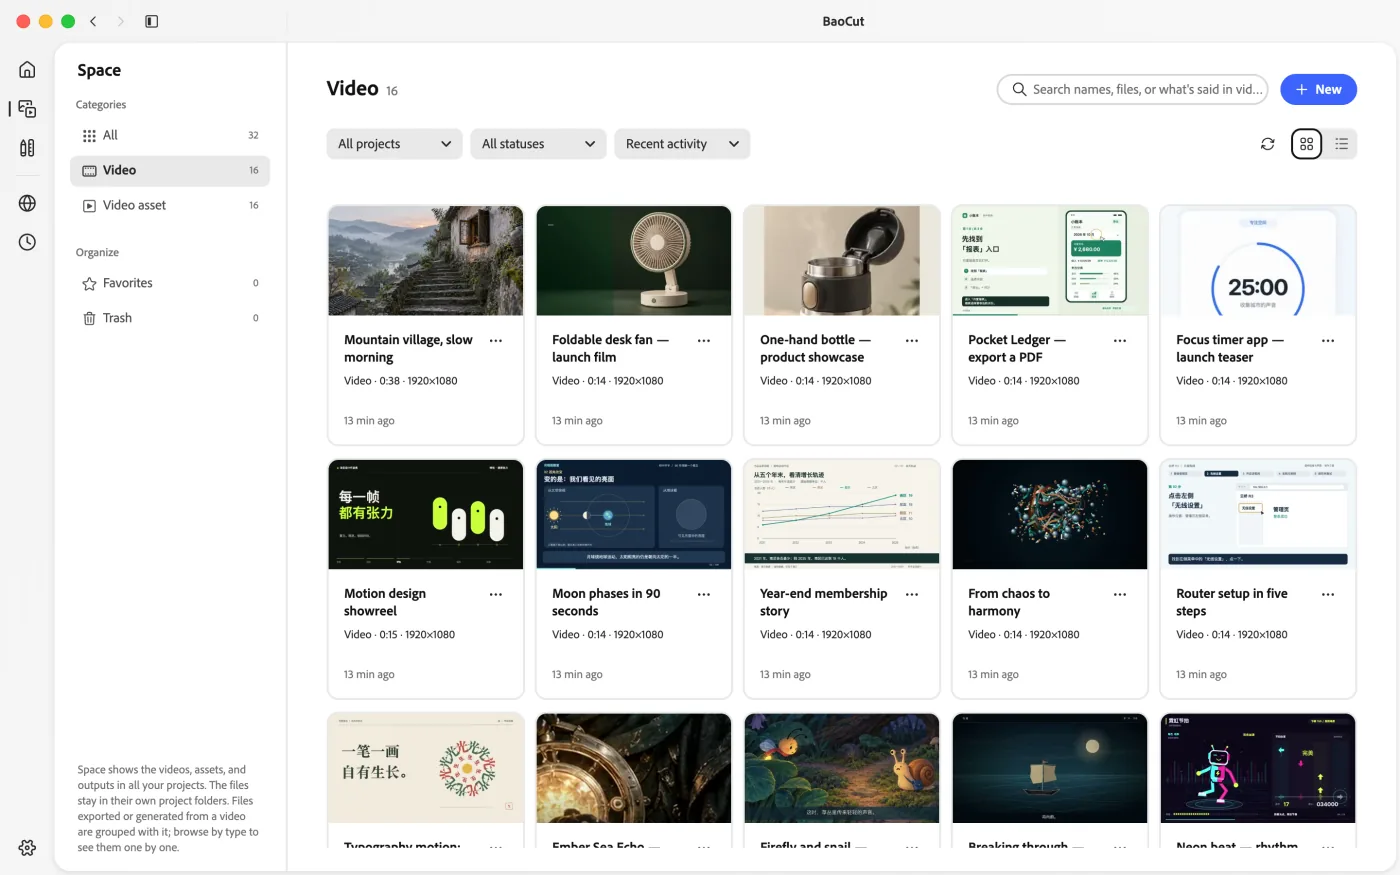This screenshot has height=875, width=1400.
Task: Open more options for Moon phases card
Action: (x=703, y=595)
